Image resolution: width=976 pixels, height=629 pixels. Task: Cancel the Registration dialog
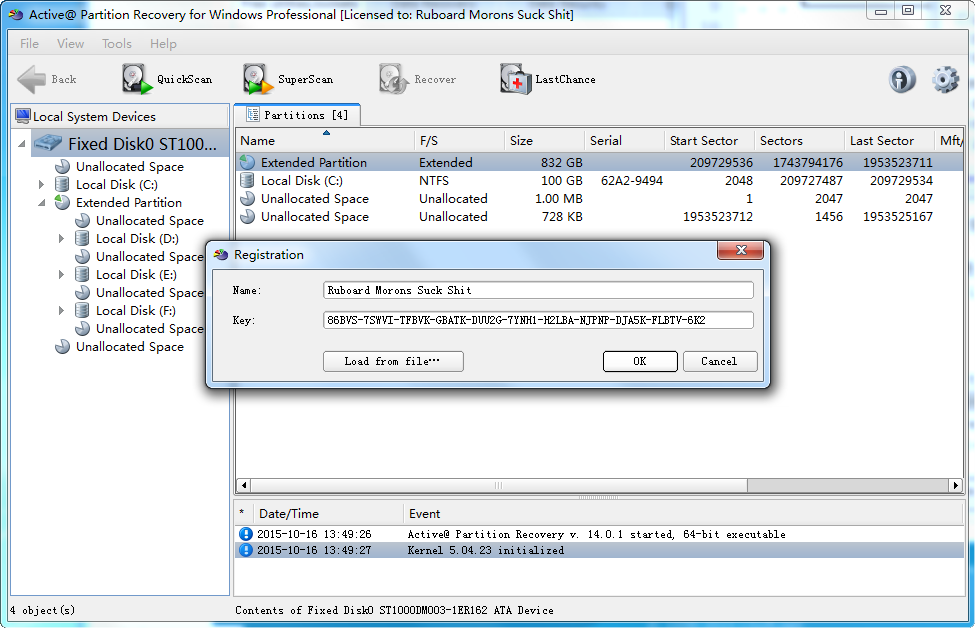click(x=719, y=361)
